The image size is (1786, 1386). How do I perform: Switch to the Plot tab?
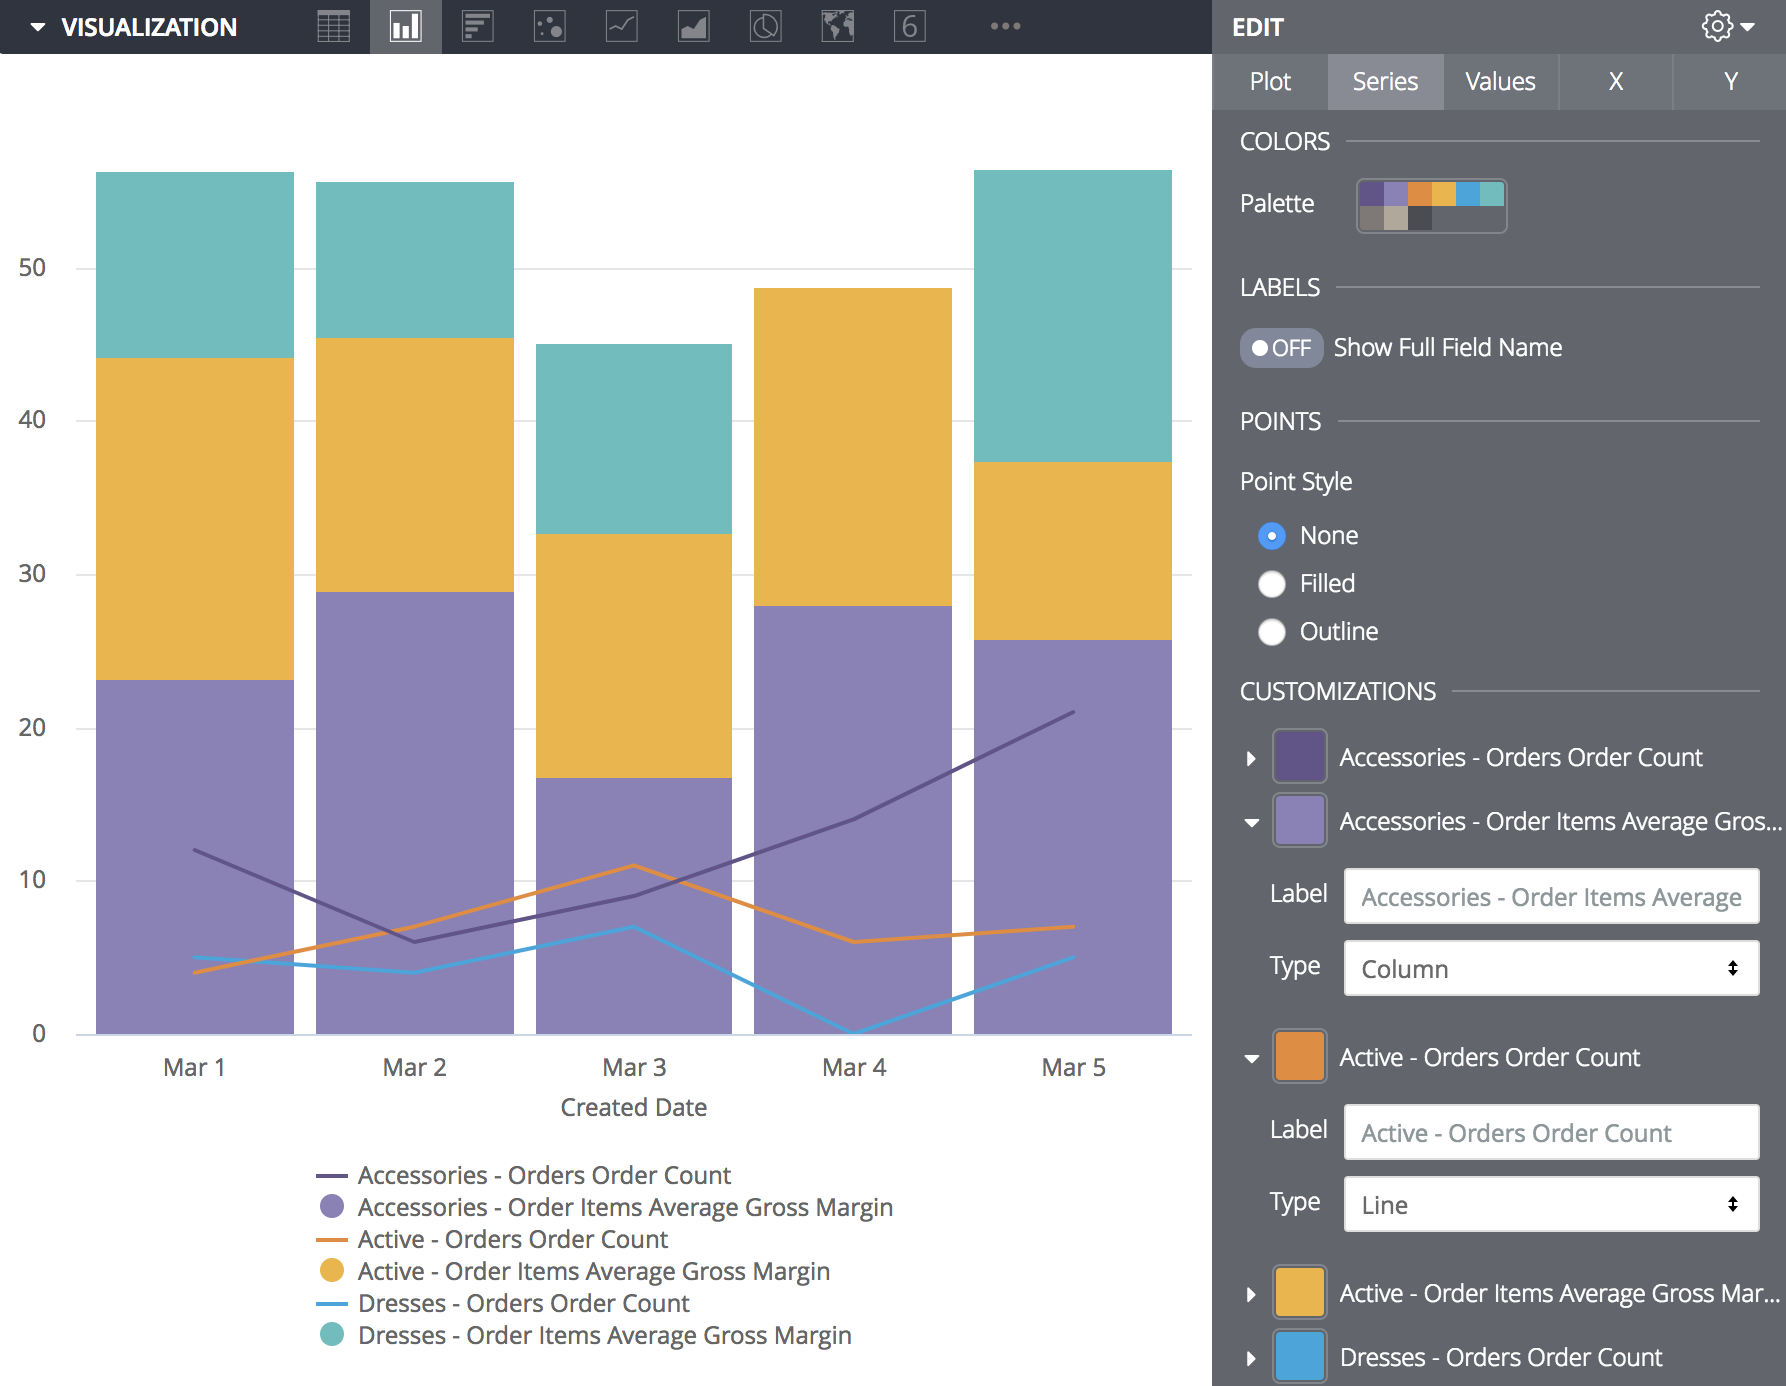pyautogui.click(x=1270, y=82)
